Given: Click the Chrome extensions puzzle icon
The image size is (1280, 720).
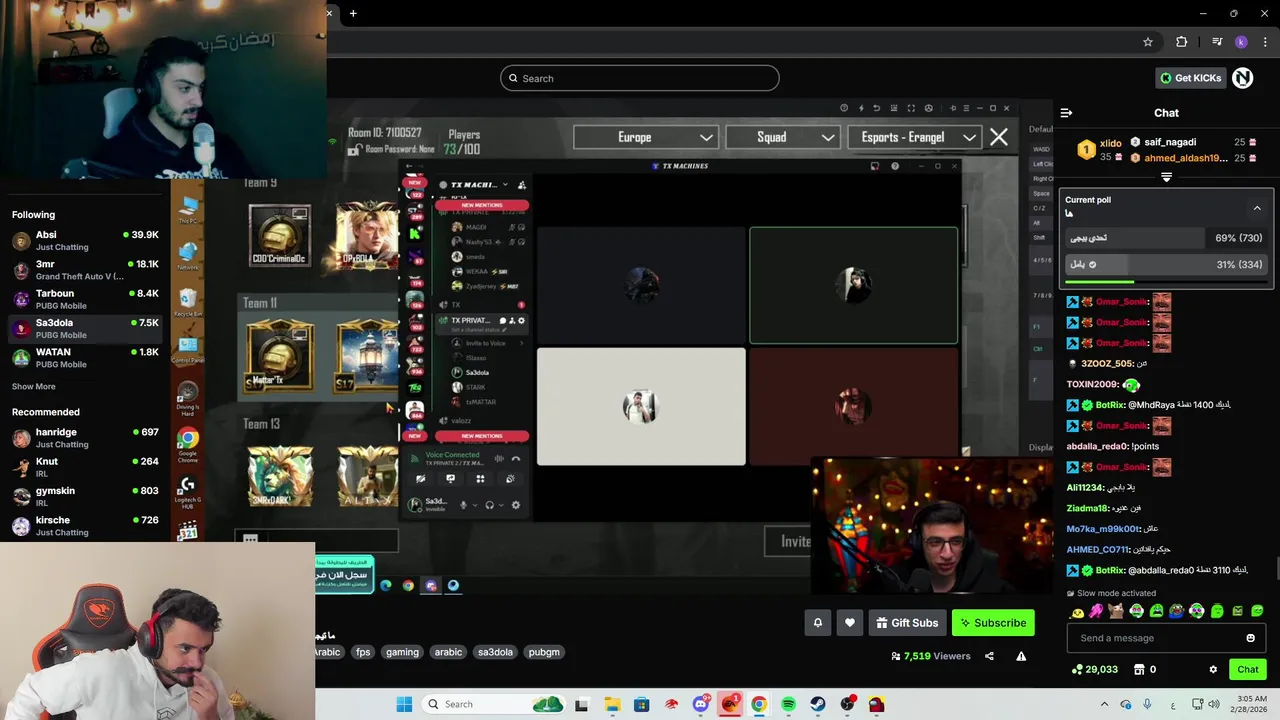Looking at the screenshot, I should (1181, 42).
